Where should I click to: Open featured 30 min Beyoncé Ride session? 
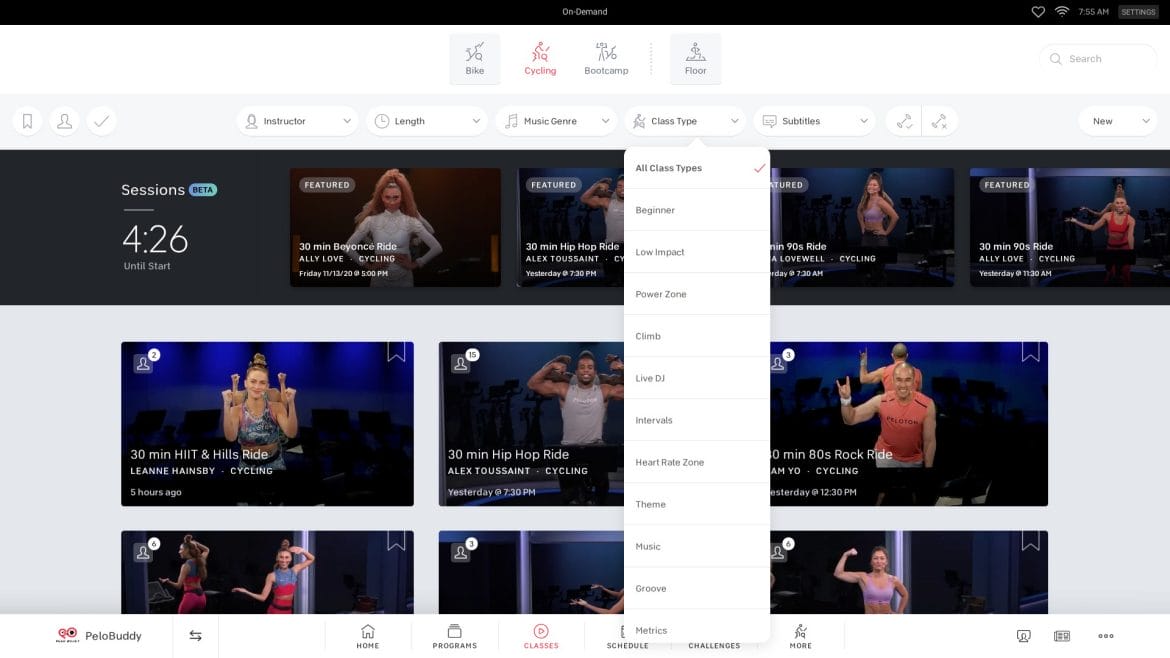[x=395, y=227]
